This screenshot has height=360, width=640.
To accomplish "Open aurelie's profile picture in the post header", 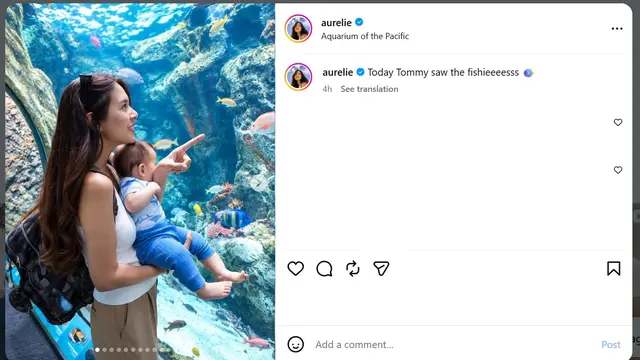I will (x=298, y=29).
